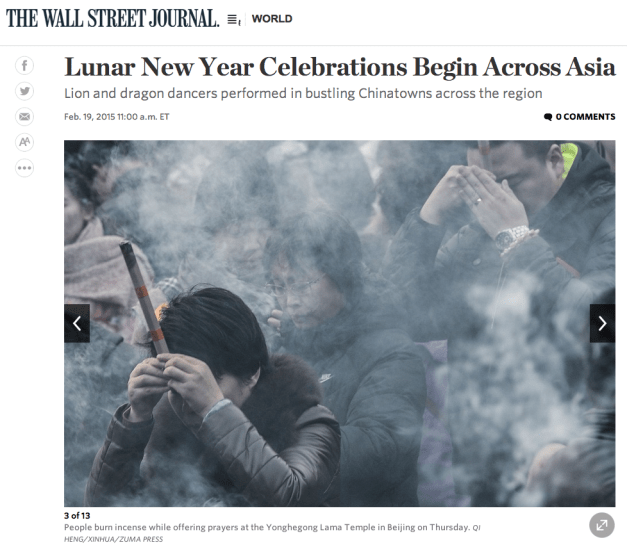Click the comments speech bubble icon

[x=548, y=117]
